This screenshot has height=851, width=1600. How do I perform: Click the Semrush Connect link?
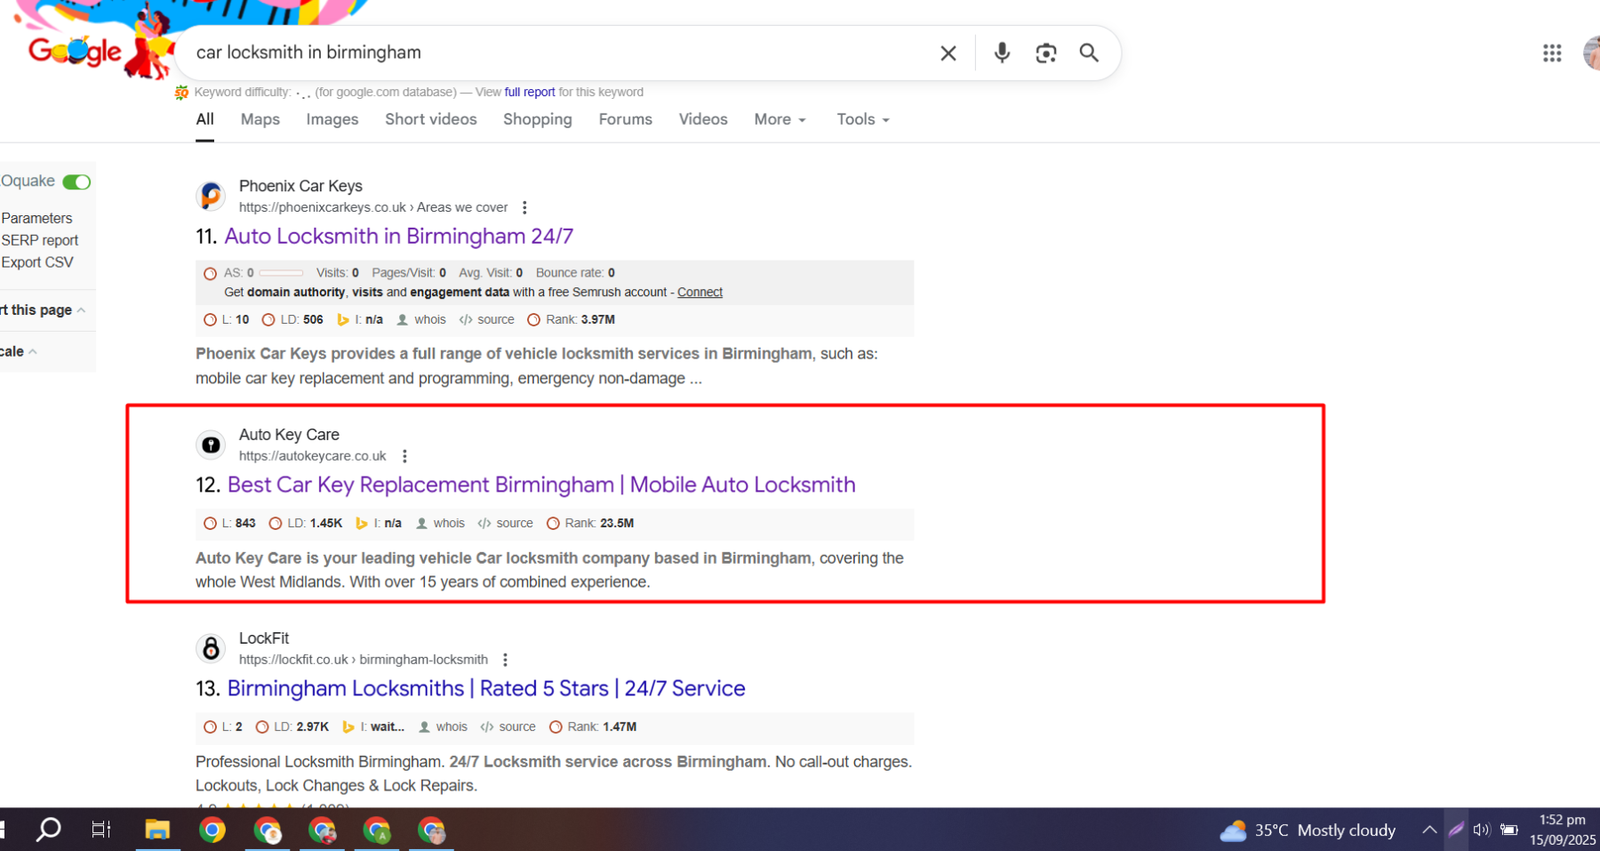[699, 292]
